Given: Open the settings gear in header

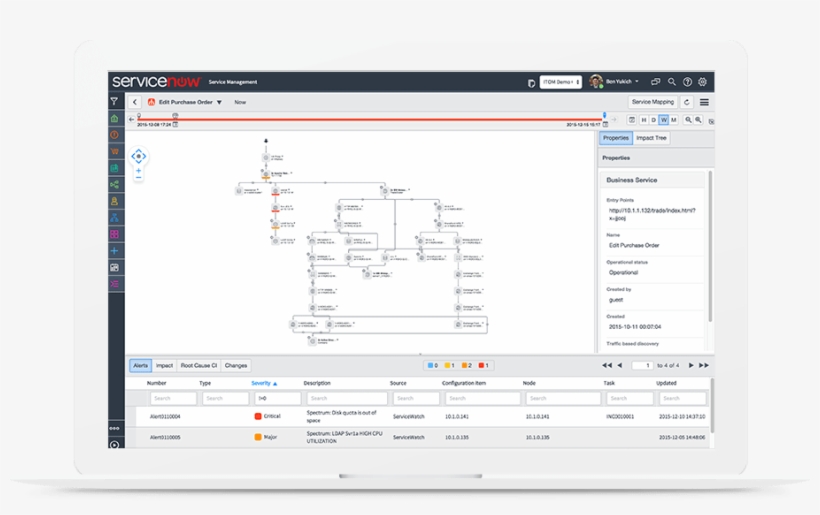Looking at the screenshot, I should (702, 82).
